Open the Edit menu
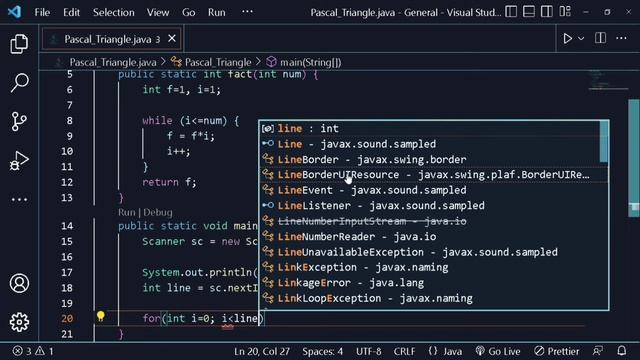The height and width of the screenshot is (360, 640). pos(71,12)
